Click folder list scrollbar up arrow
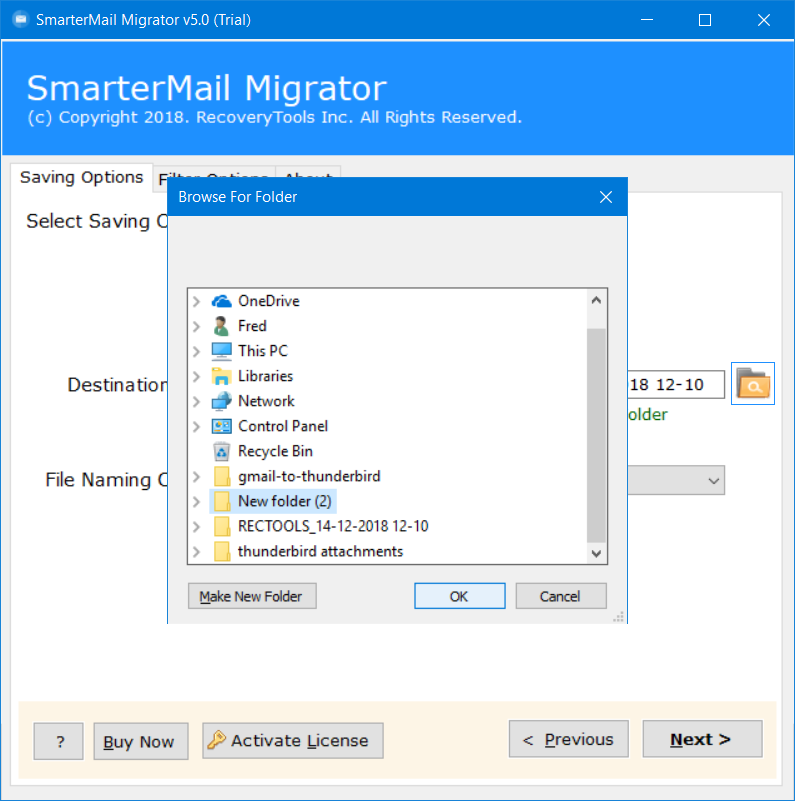 click(596, 300)
